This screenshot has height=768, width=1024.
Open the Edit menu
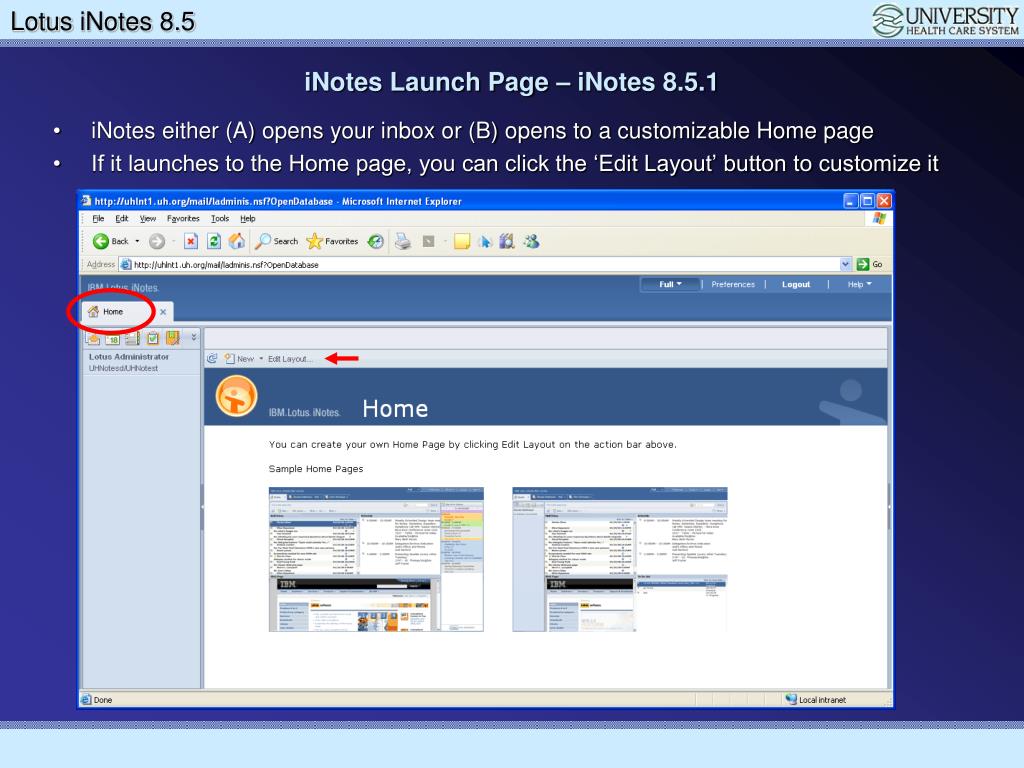[121, 219]
